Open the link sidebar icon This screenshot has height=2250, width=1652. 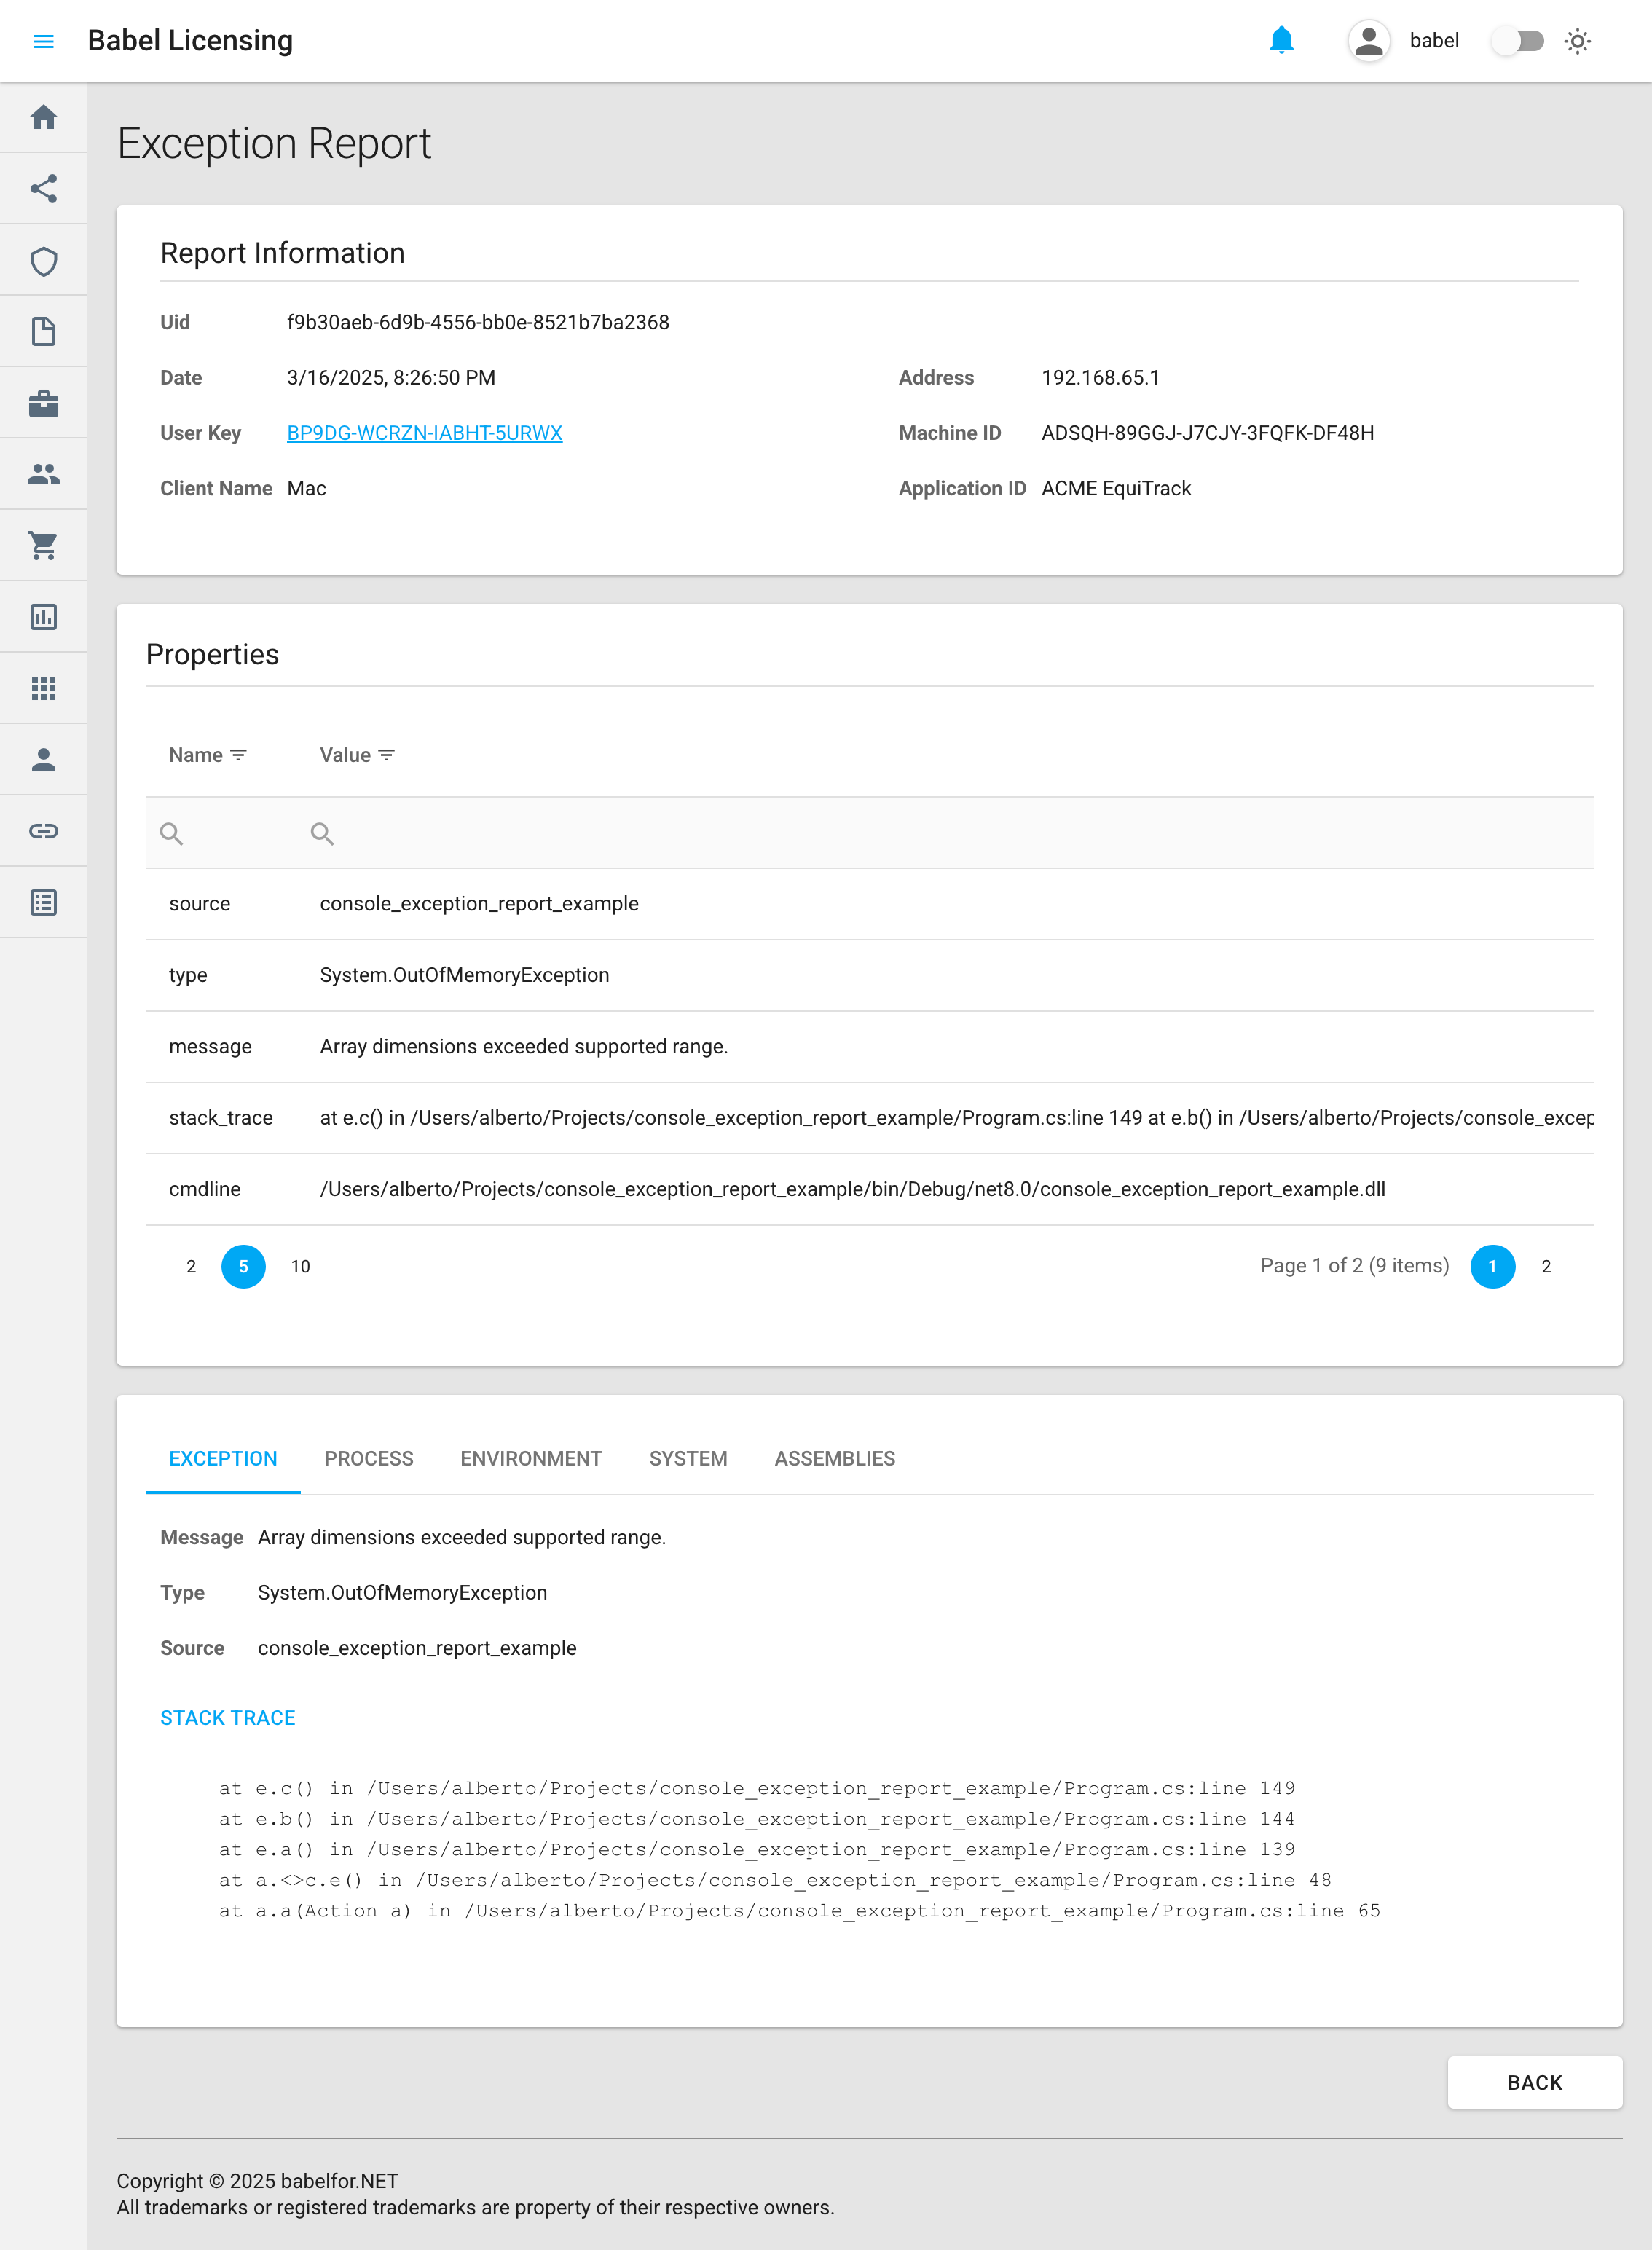43,831
